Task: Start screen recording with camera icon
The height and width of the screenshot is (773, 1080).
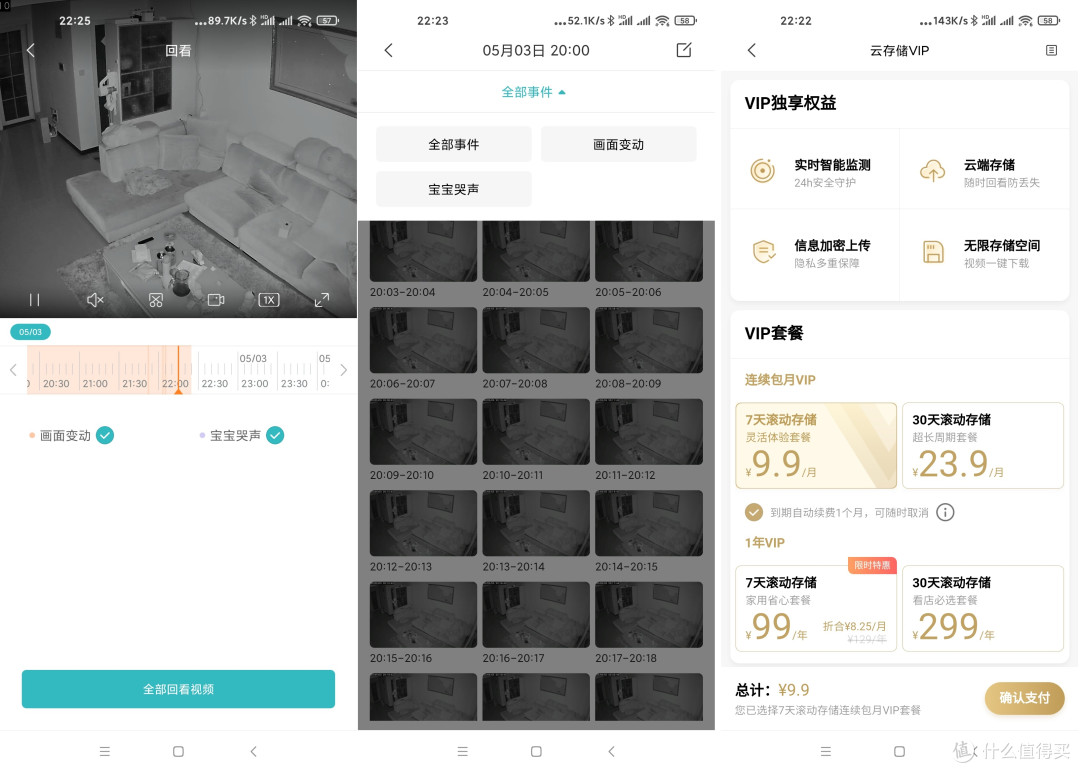Action: pyautogui.click(x=216, y=300)
